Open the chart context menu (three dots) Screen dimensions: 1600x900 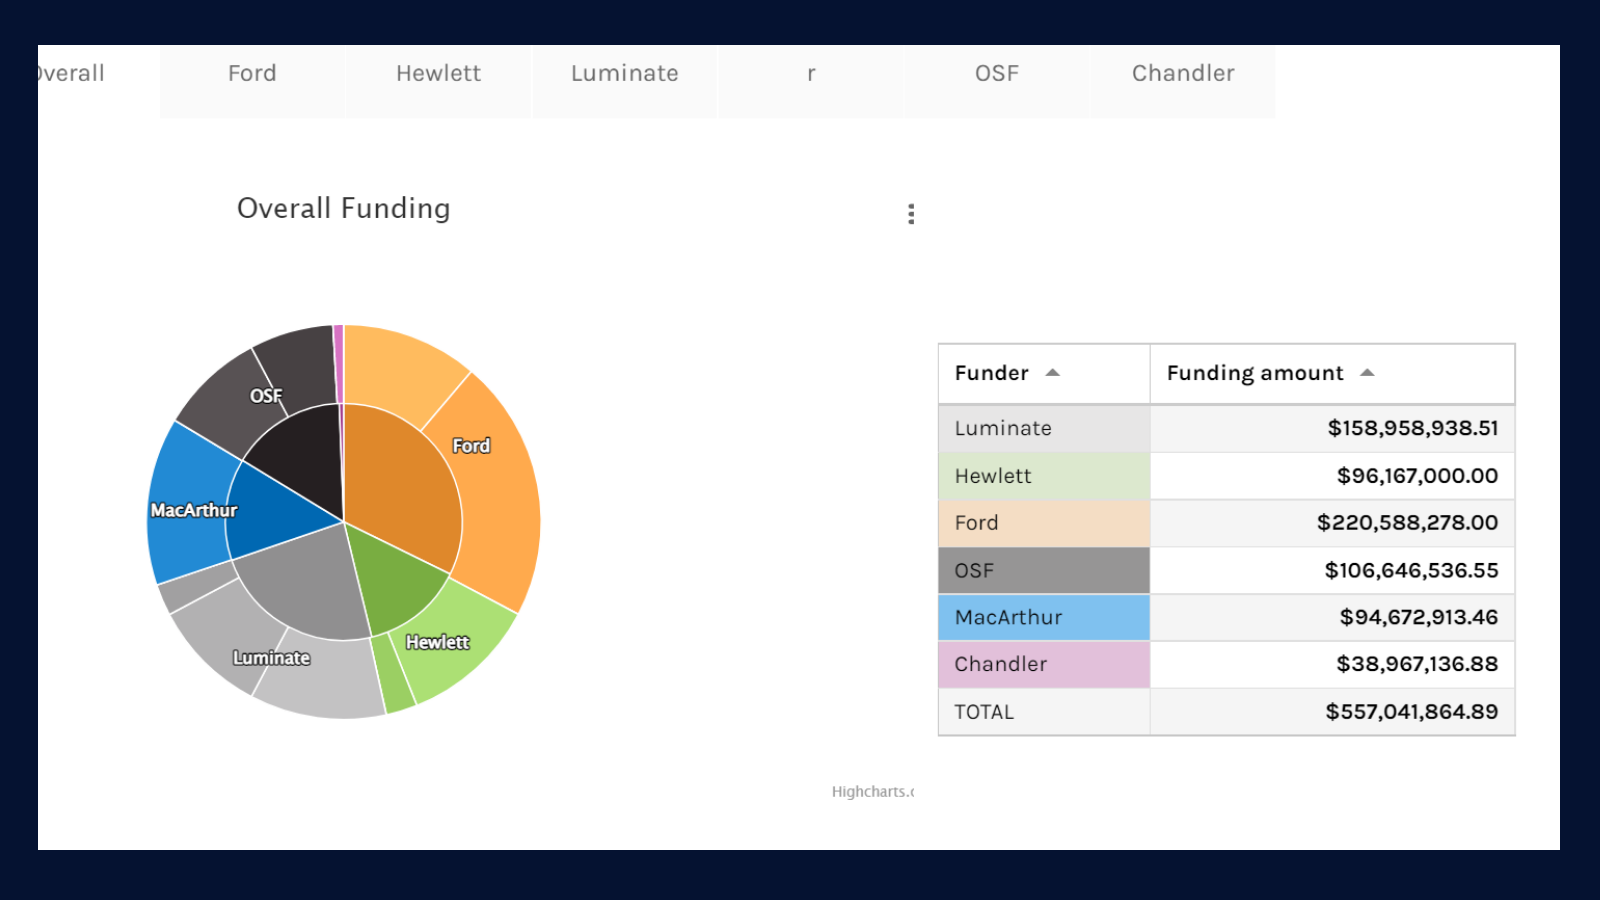[x=911, y=214]
